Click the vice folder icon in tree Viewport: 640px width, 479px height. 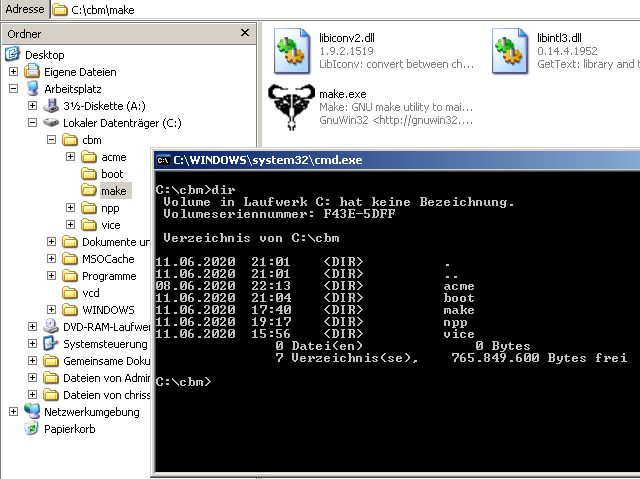pos(89,225)
